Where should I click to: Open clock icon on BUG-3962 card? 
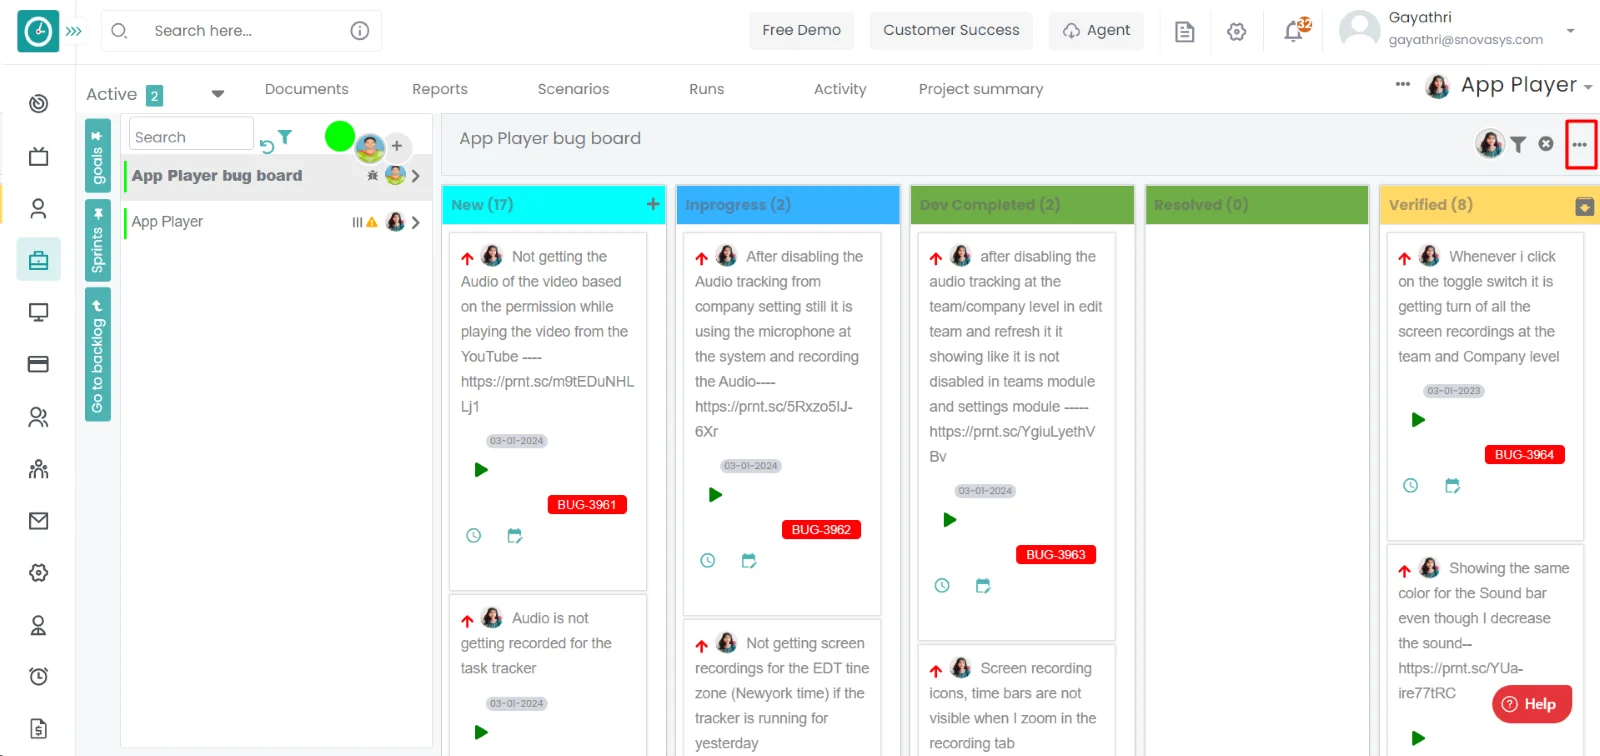coord(708,561)
